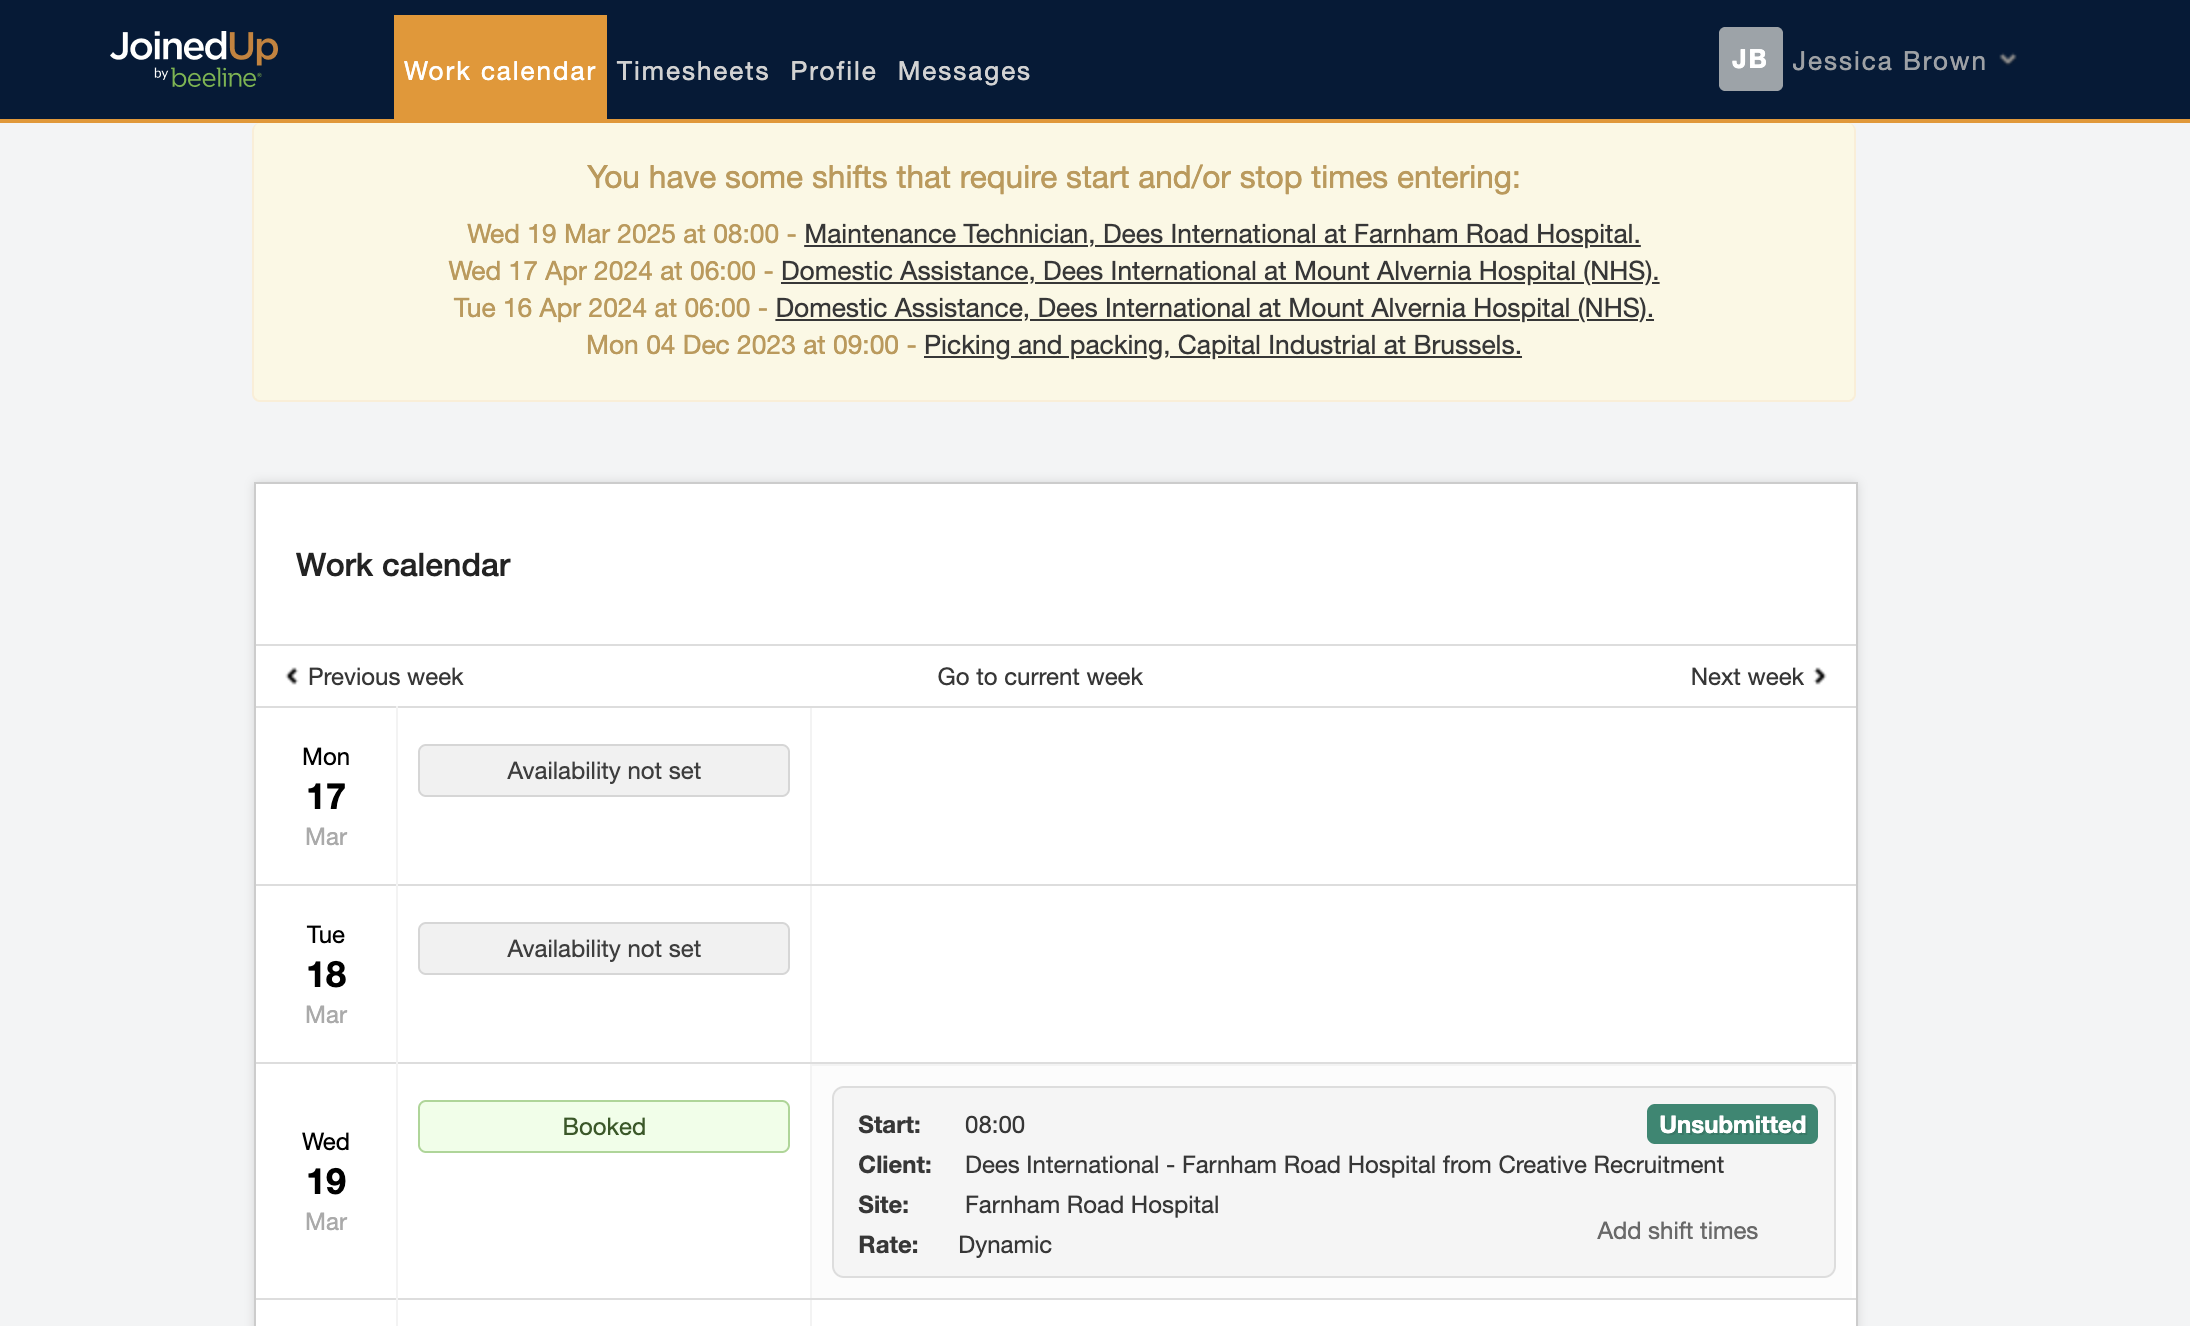Viewport: 2190px width, 1326px height.
Task: Click the Next week chevron arrow
Action: coord(1820,676)
